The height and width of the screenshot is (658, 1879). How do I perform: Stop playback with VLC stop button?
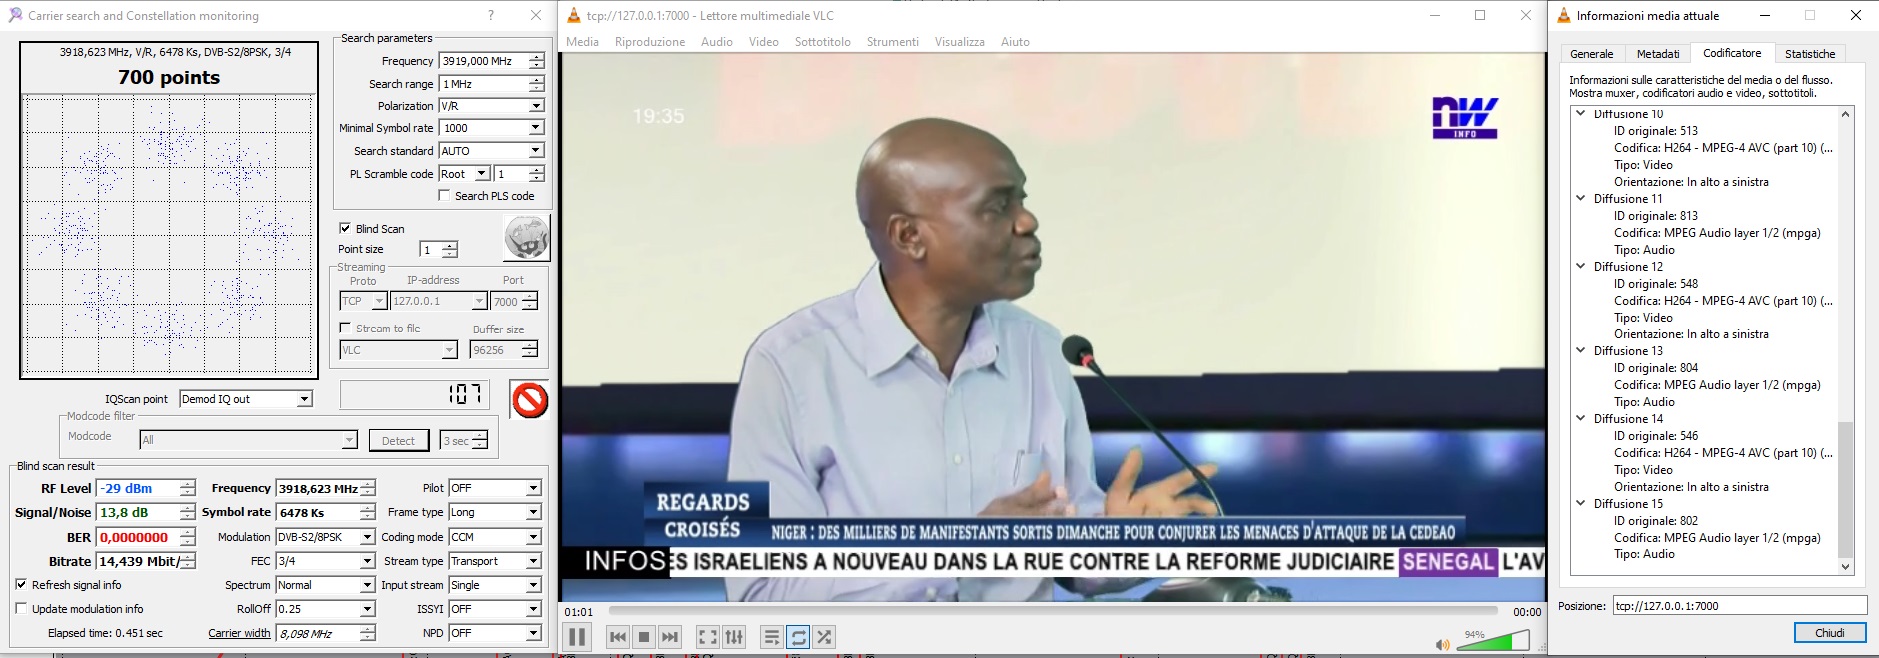click(x=644, y=637)
